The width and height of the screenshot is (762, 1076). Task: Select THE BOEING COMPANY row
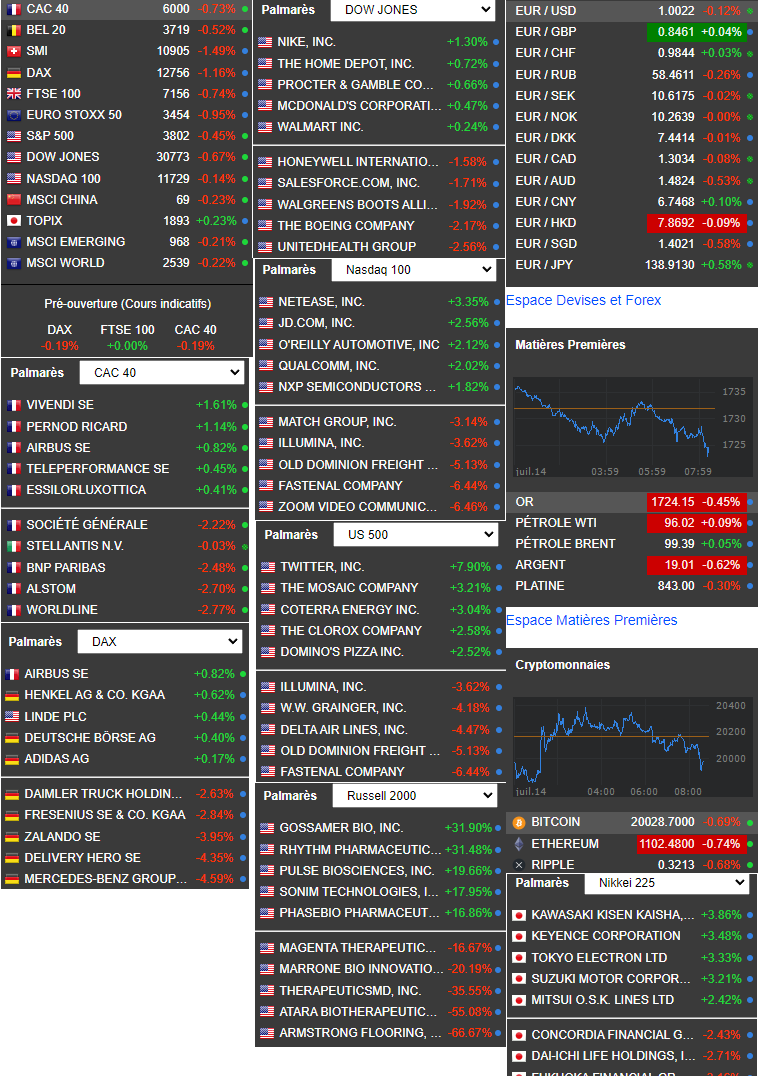coord(379,226)
